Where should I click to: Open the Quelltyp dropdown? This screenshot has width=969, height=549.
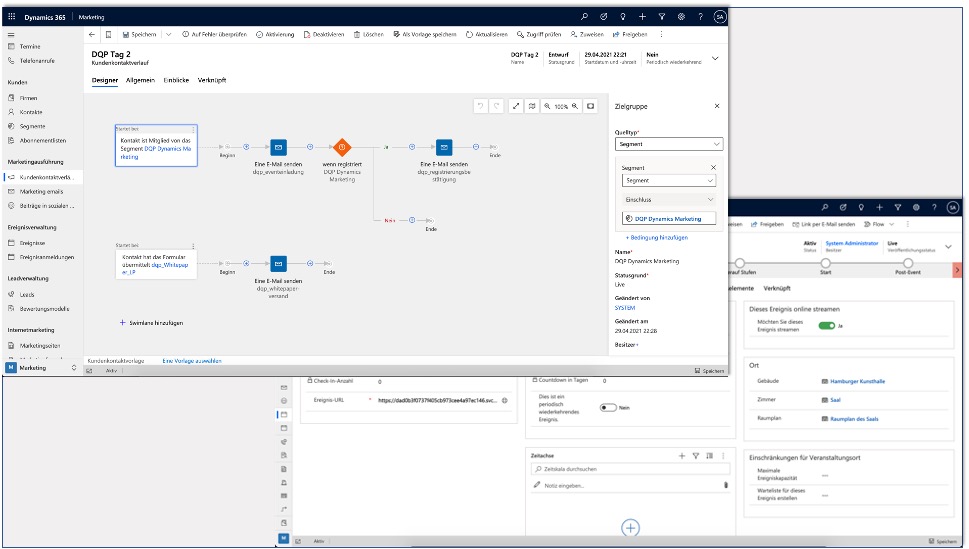click(x=668, y=144)
